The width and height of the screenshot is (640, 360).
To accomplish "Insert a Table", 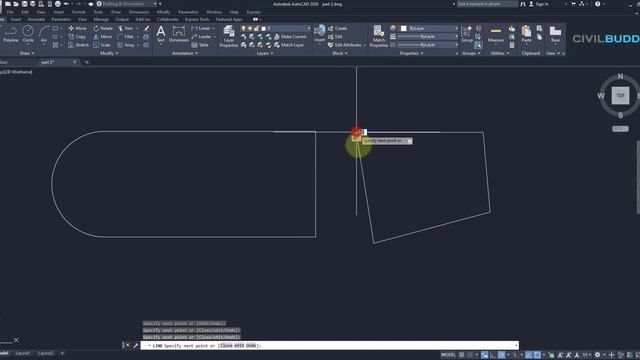I will 200,45.
